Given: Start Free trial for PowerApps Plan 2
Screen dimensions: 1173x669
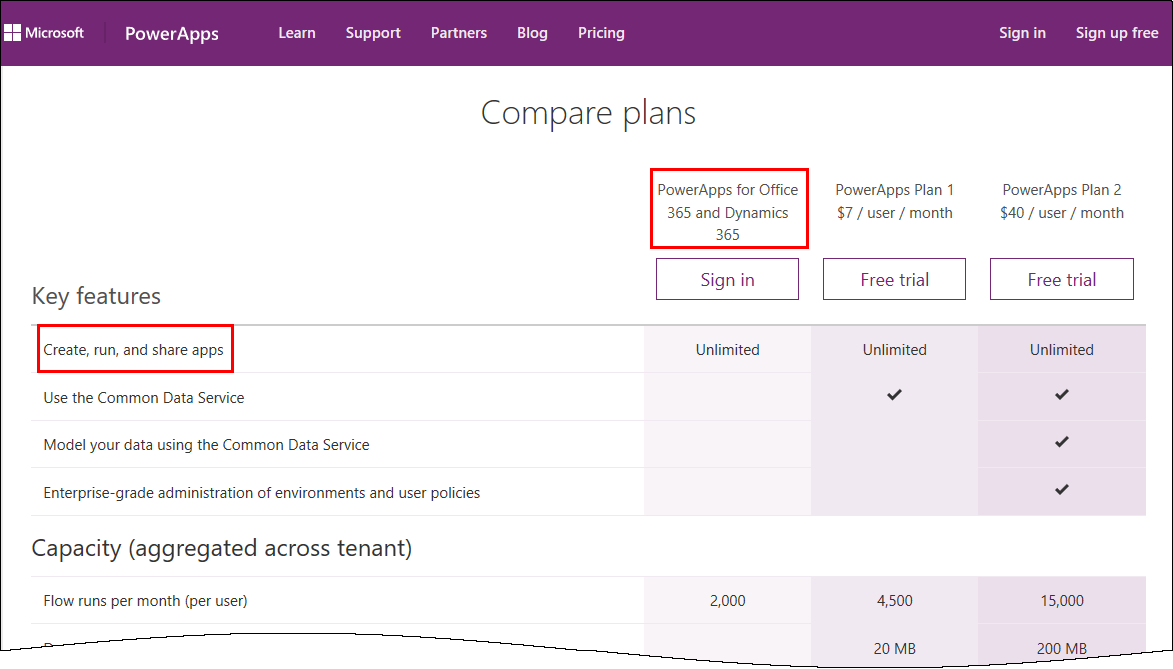Looking at the screenshot, I should [1062, 279].
